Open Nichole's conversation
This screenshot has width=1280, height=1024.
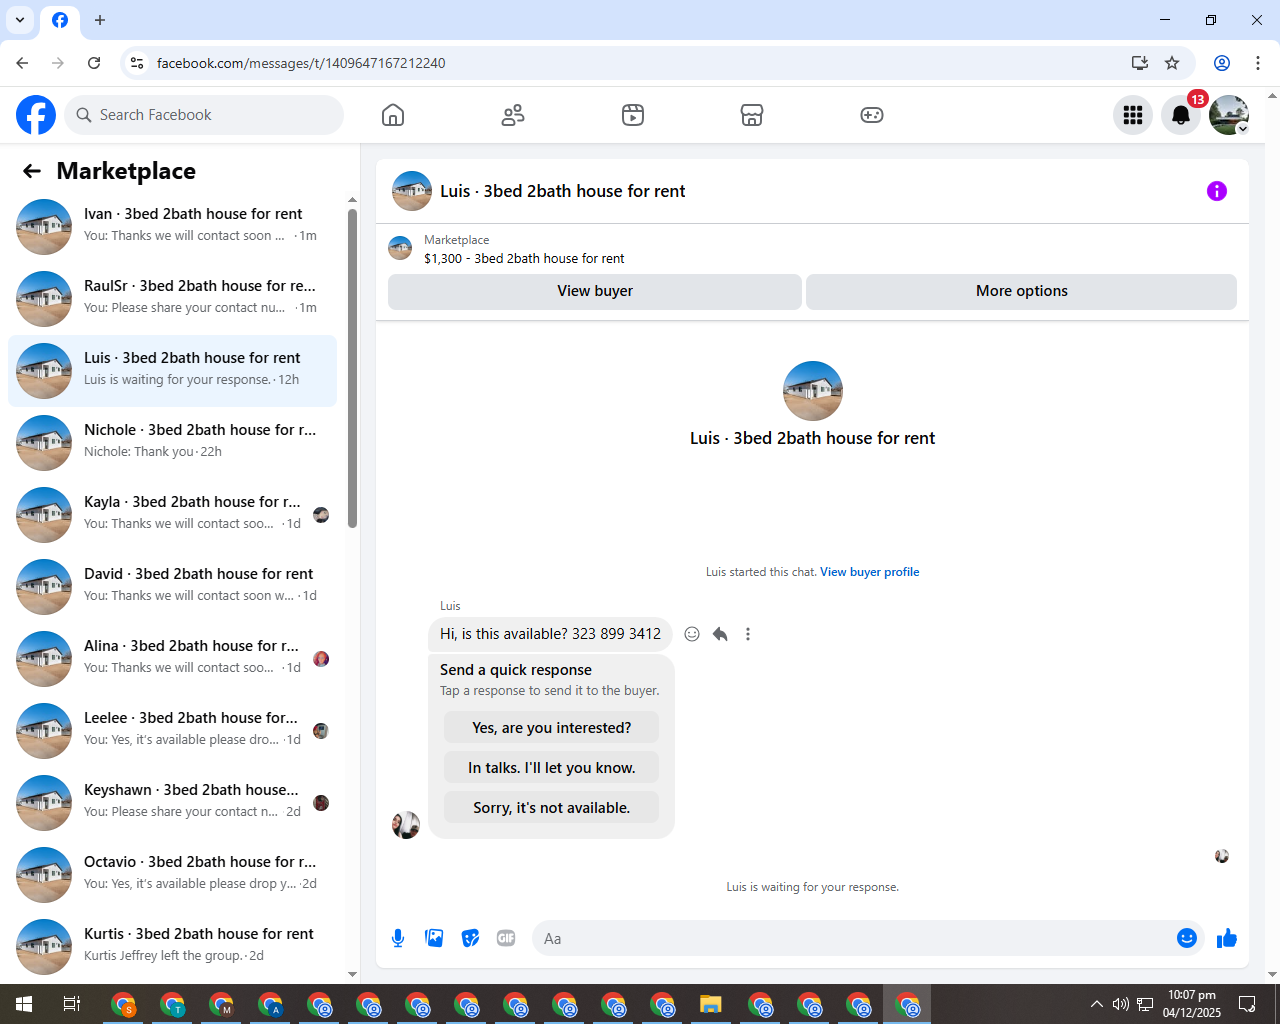(x=172, y=442)
